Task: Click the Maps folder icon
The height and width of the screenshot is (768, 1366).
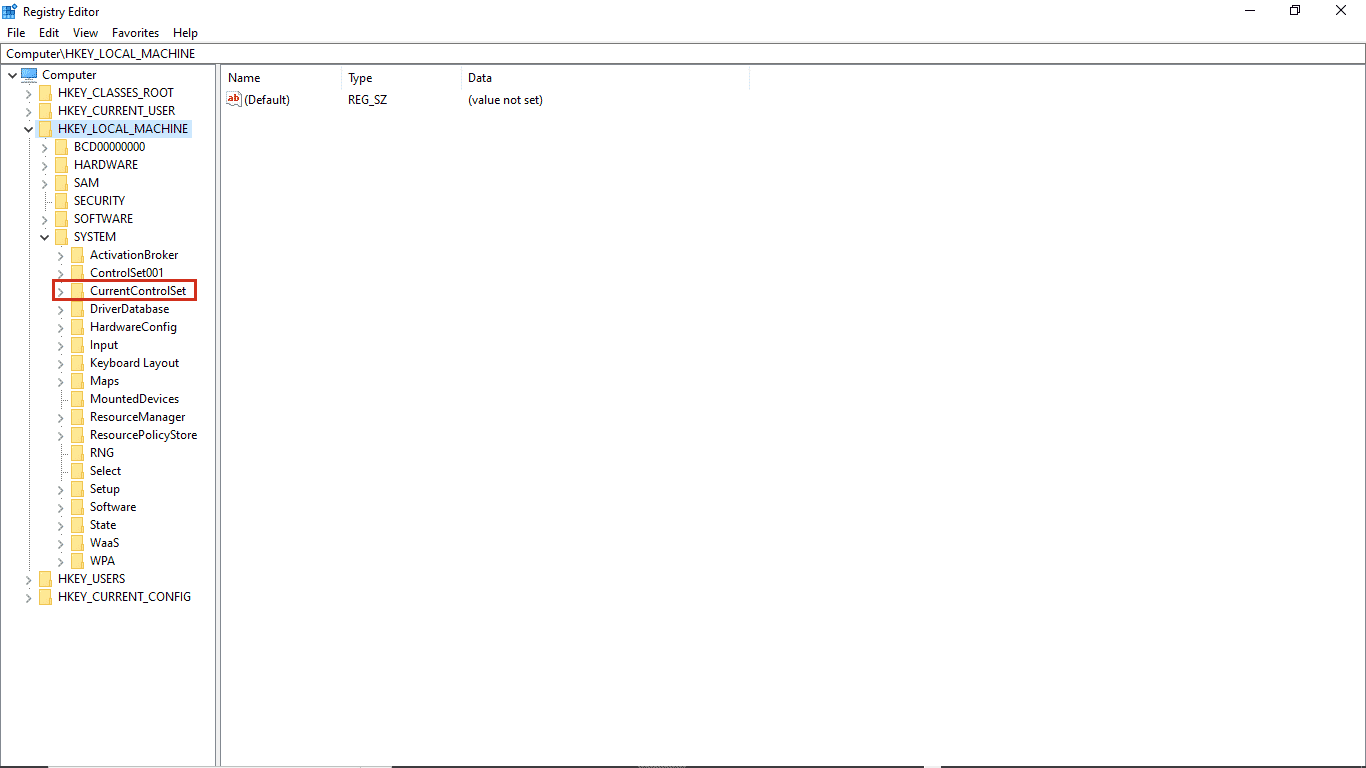Action: point(77,381)
